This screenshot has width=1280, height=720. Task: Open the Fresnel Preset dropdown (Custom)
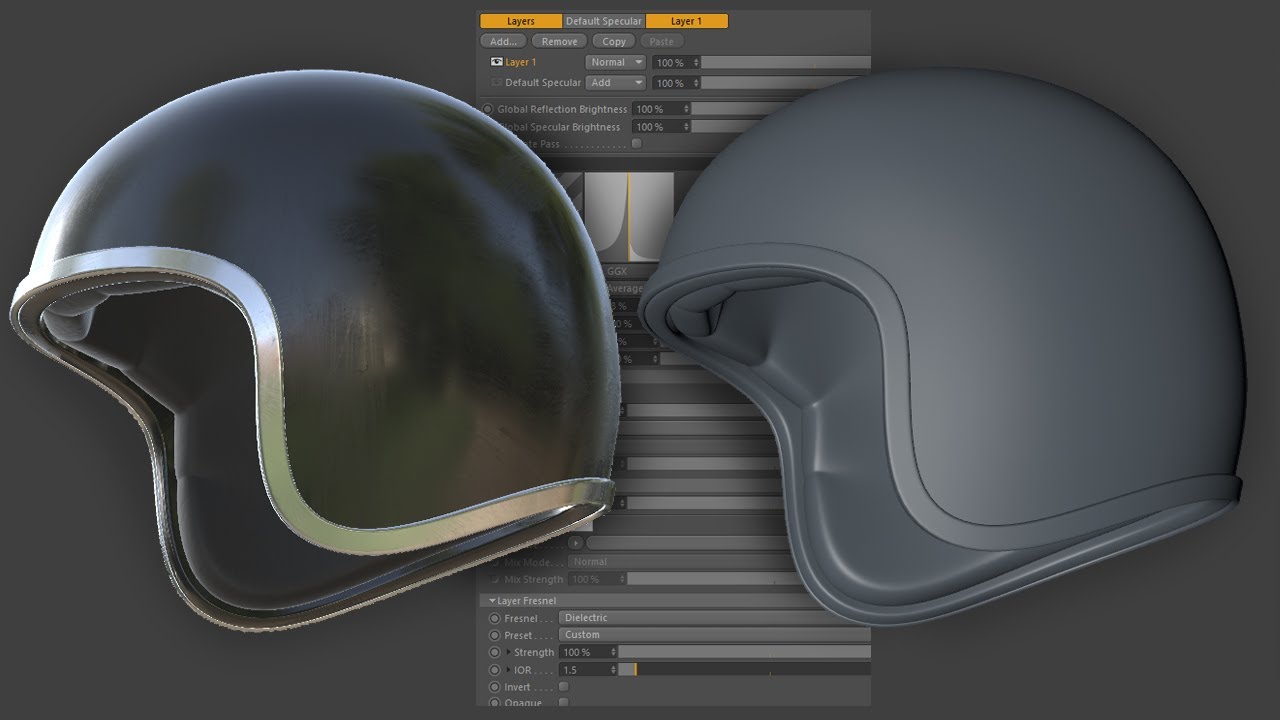714,635
